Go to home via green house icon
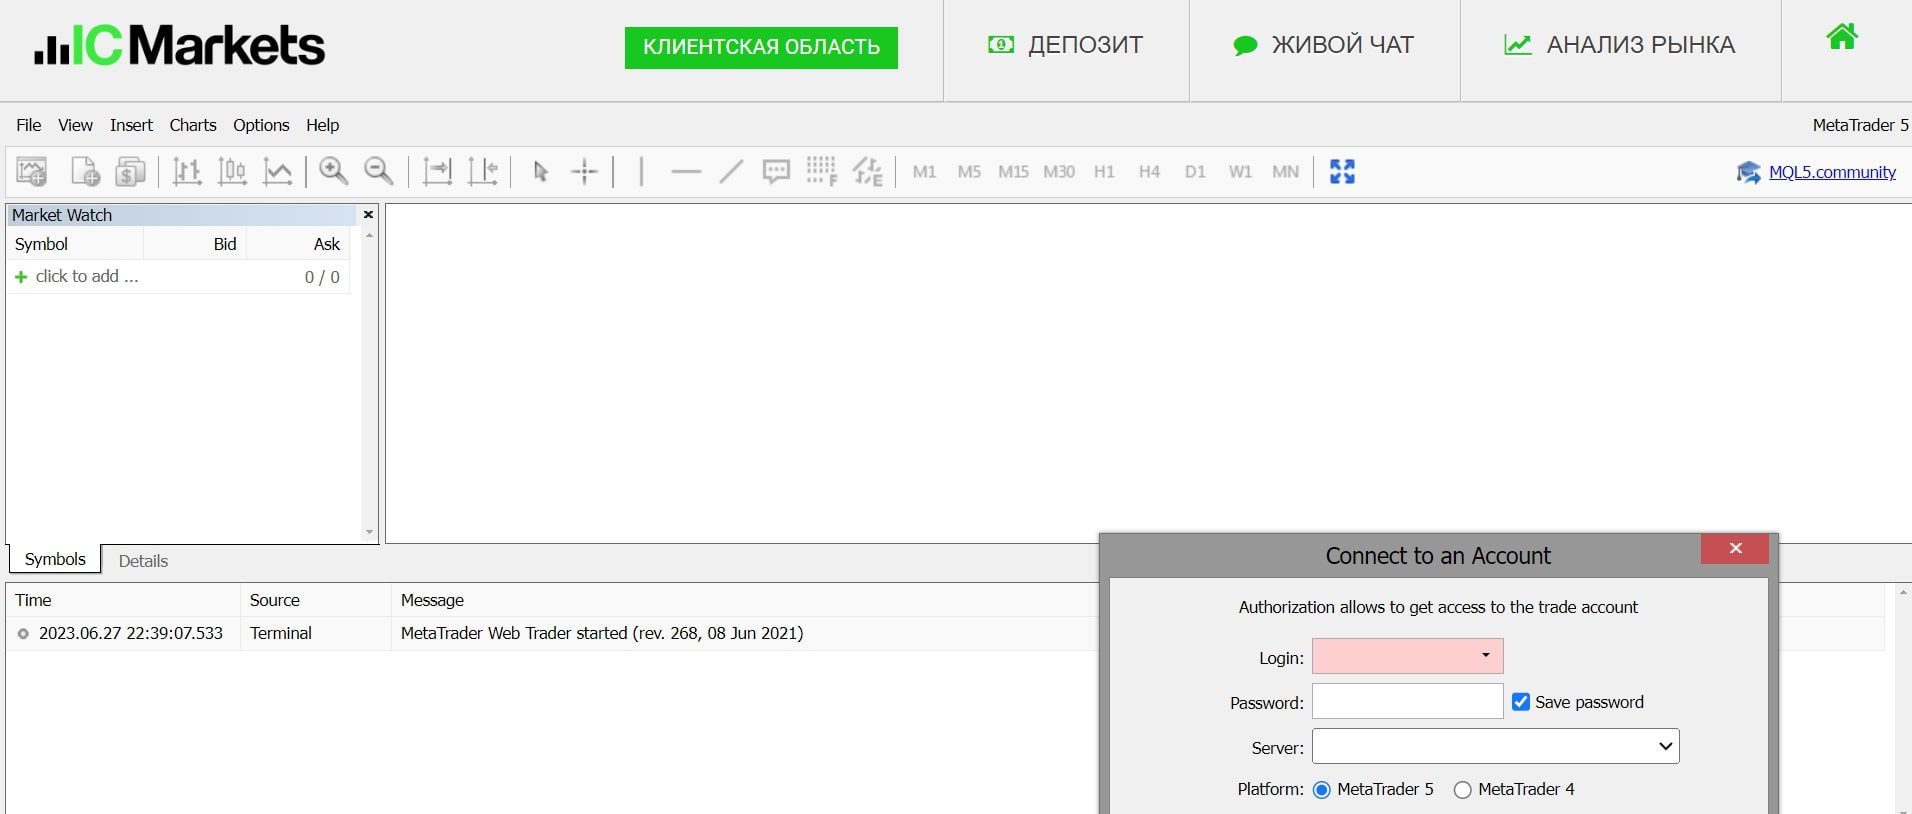 pos(1842,37)
